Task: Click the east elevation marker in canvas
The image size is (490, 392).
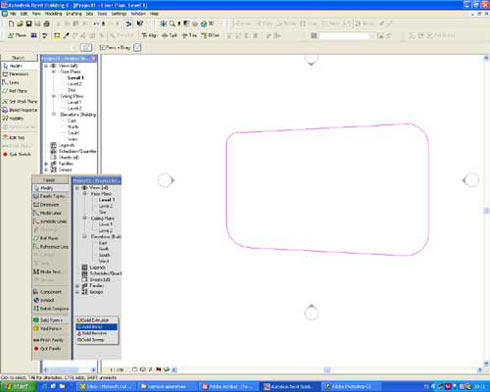Action: pyautogui.click(x=471, y=180)
